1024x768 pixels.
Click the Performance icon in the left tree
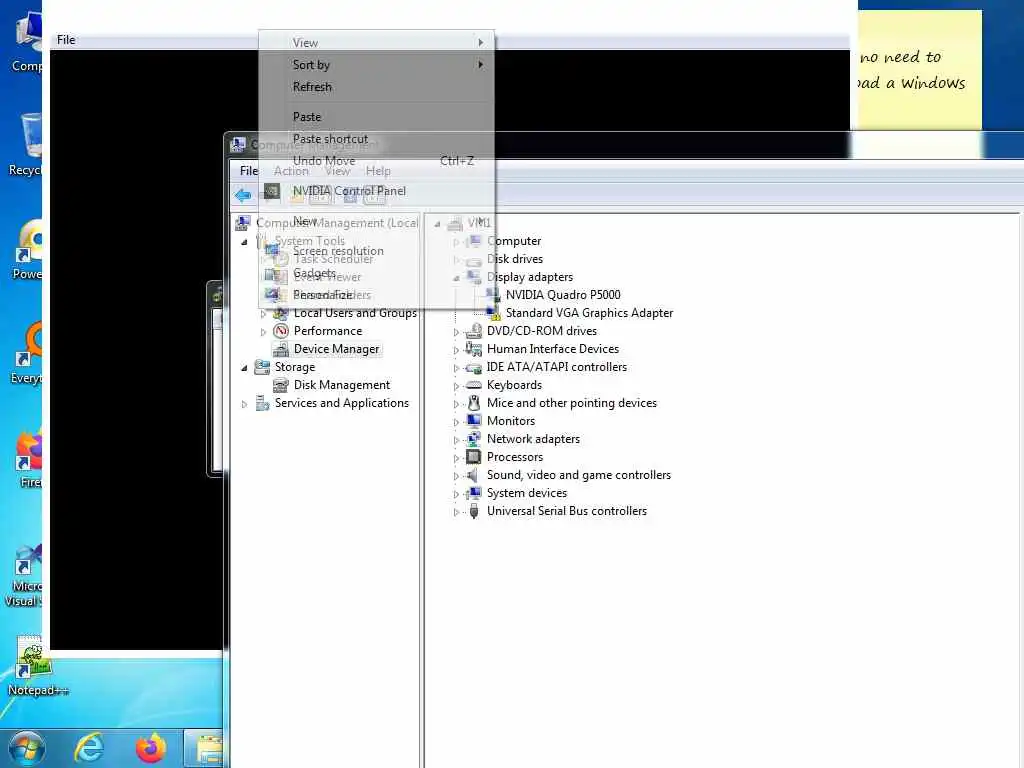click(x=281, y=331)
